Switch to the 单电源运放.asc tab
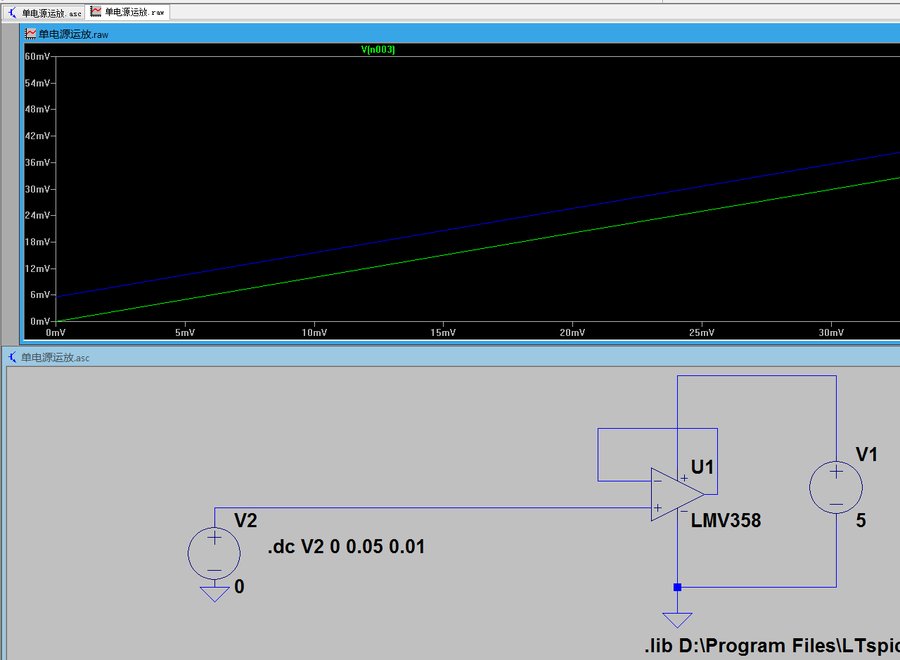 (x=45, y=12)
